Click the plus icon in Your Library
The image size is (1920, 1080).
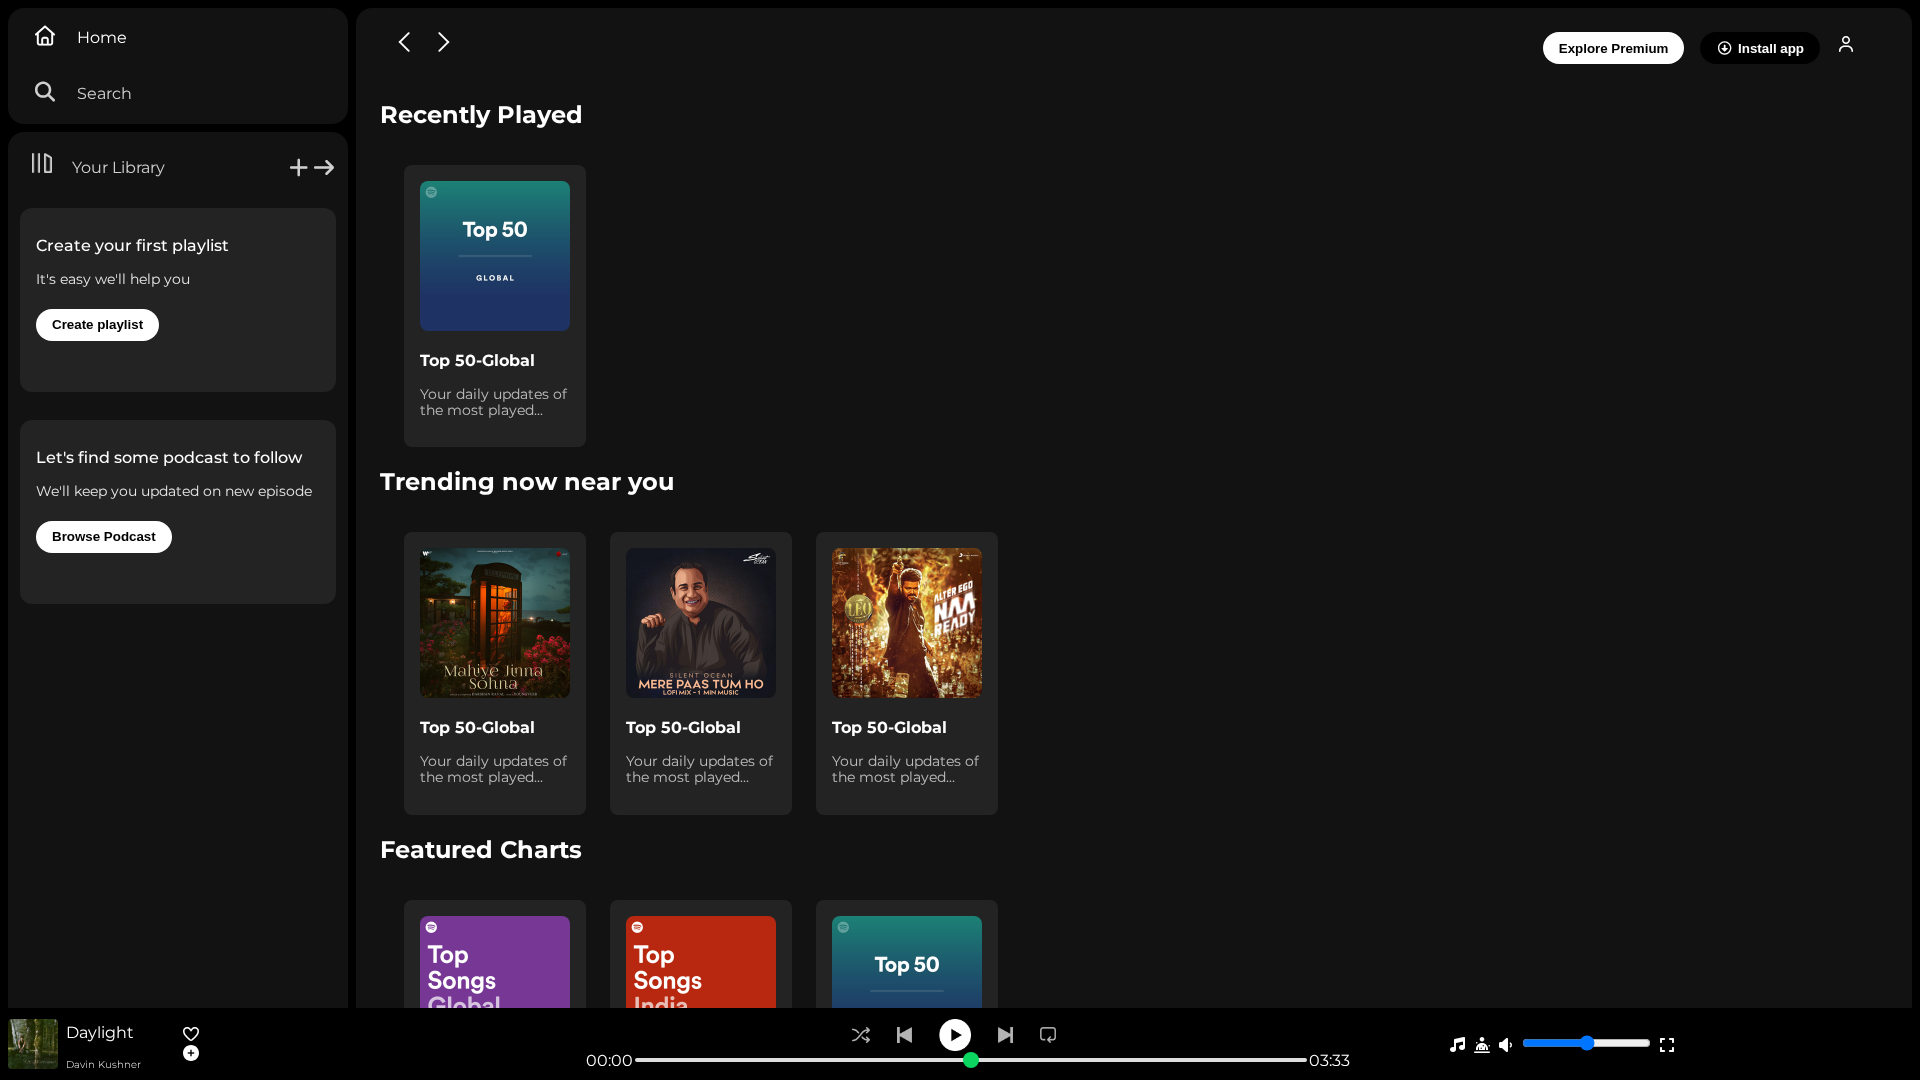tap(298, 168)
